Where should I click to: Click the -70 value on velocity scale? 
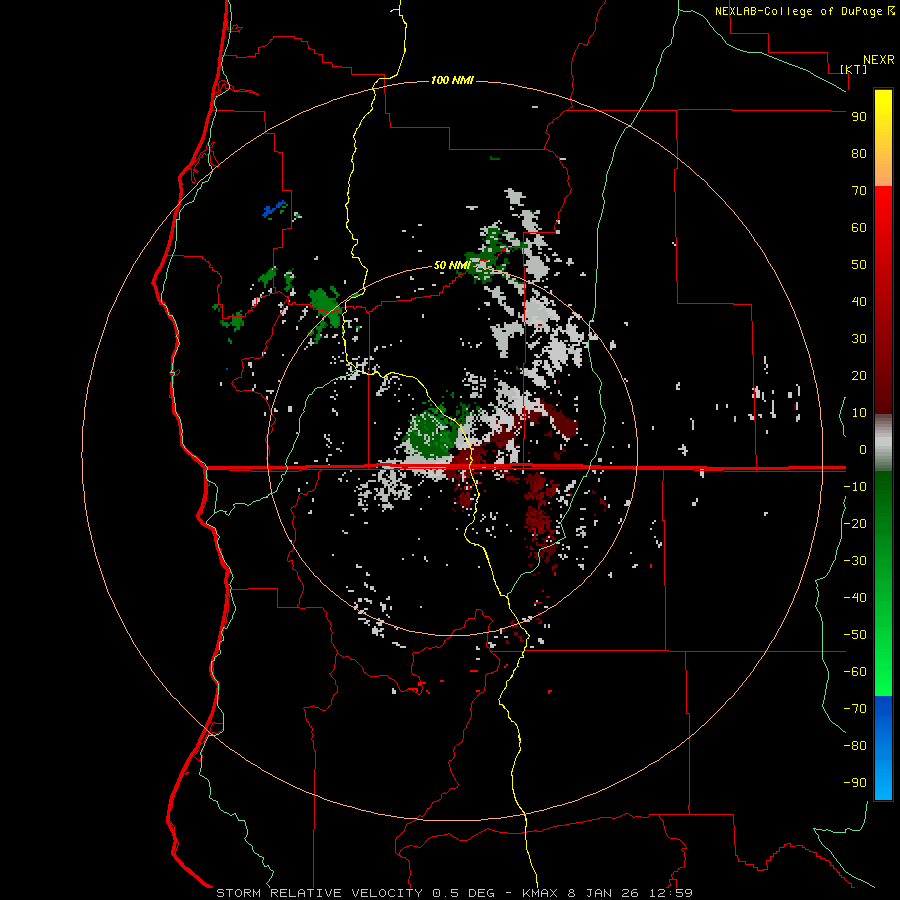[x=855, y=709]
